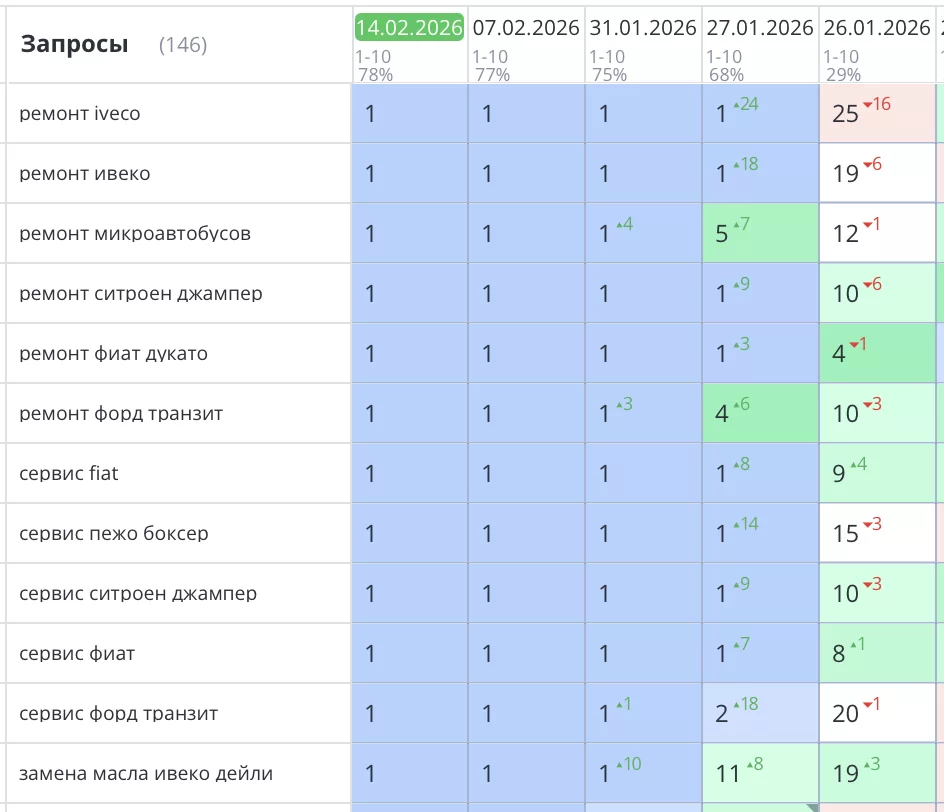Select position 5 cell for 'ремонт микроавтобусов'
This screenshot has width=944, height=812.
[x=760, y=234]
